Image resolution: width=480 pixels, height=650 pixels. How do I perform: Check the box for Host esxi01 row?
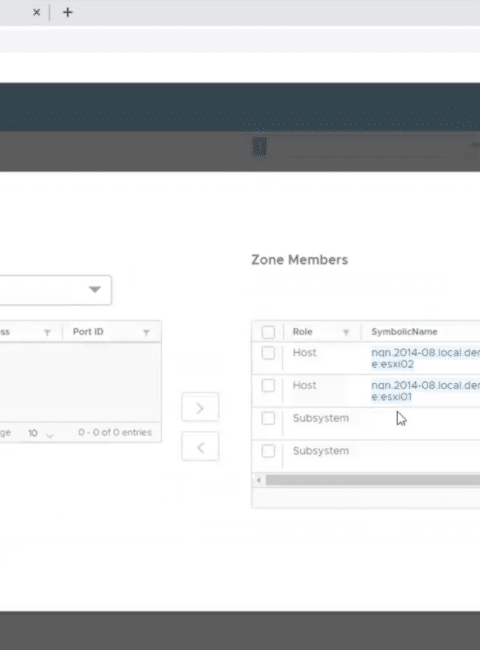pos(268,386)
